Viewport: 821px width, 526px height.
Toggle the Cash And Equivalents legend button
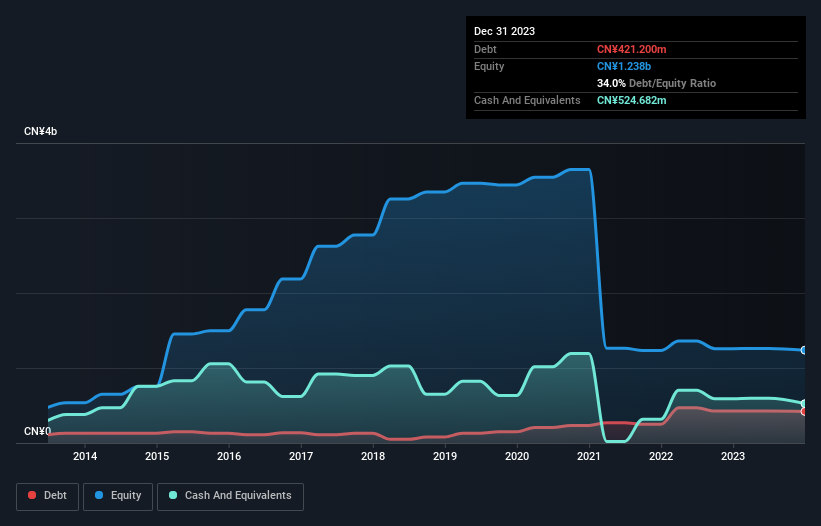230,496
